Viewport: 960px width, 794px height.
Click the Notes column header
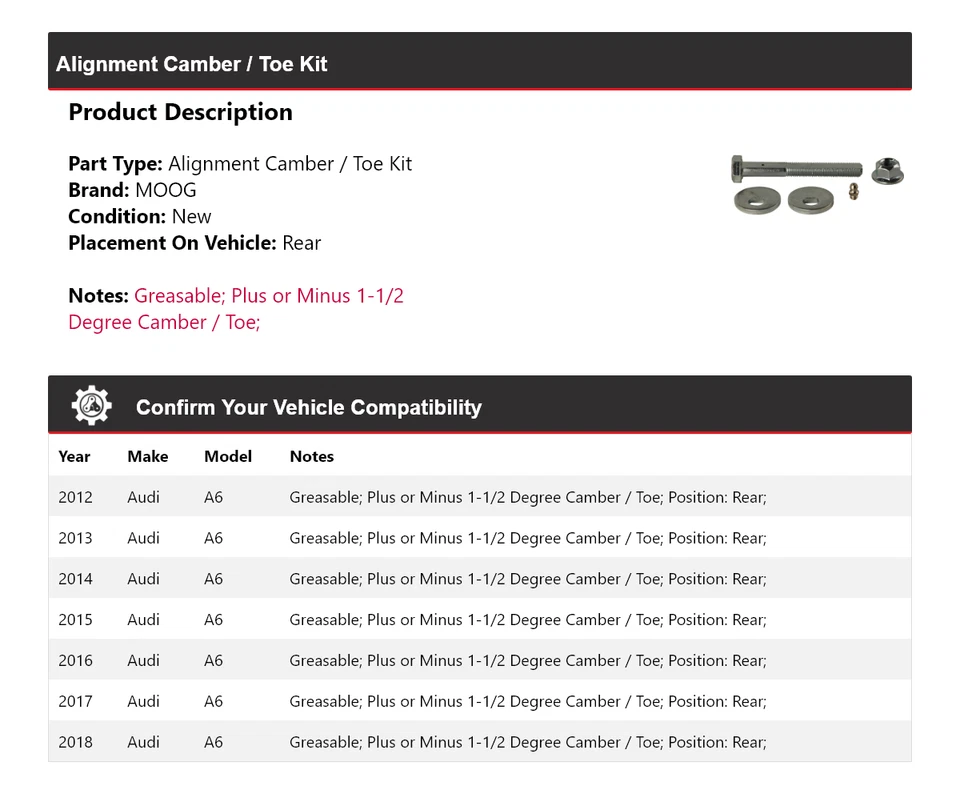pyautogui.click(x=312, y=456)
